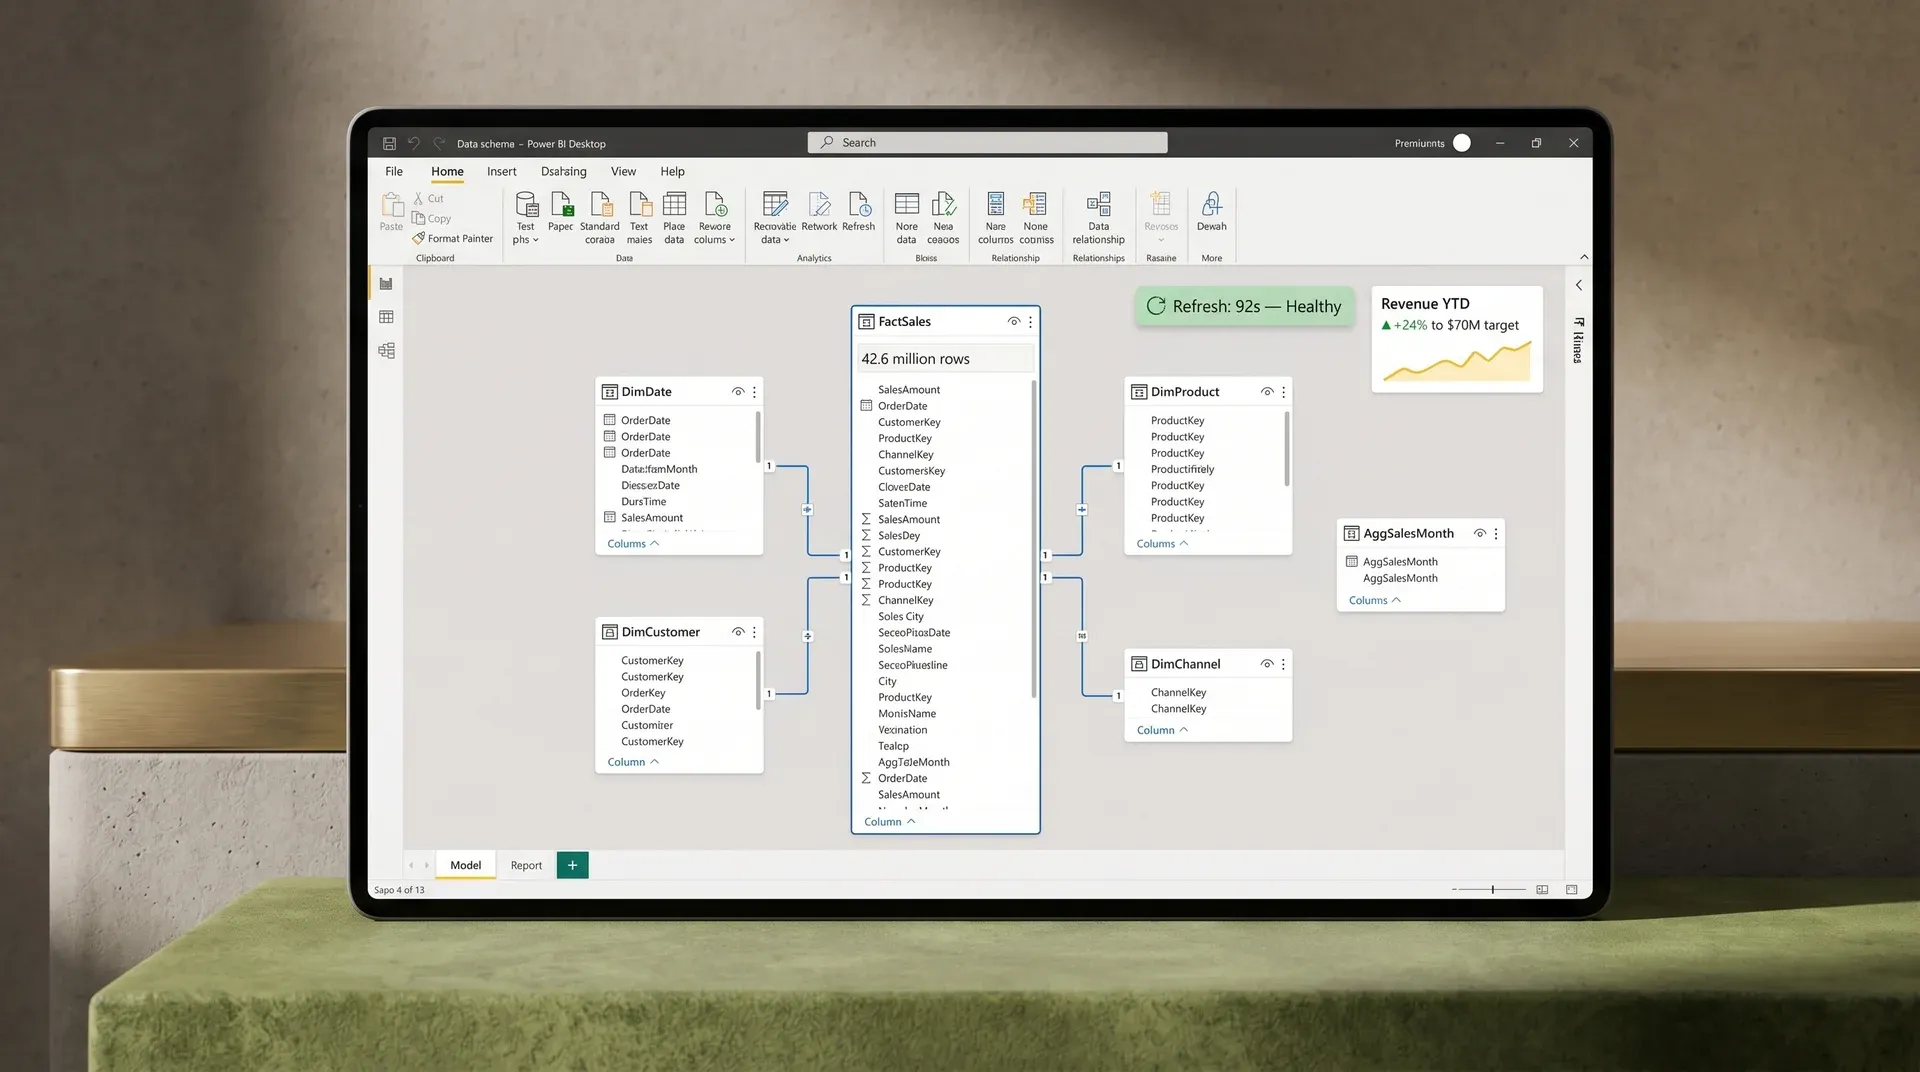The image size is (1920, 1072).
Task: Click the DimProduct column list scrollbar
Action: 1286,448
